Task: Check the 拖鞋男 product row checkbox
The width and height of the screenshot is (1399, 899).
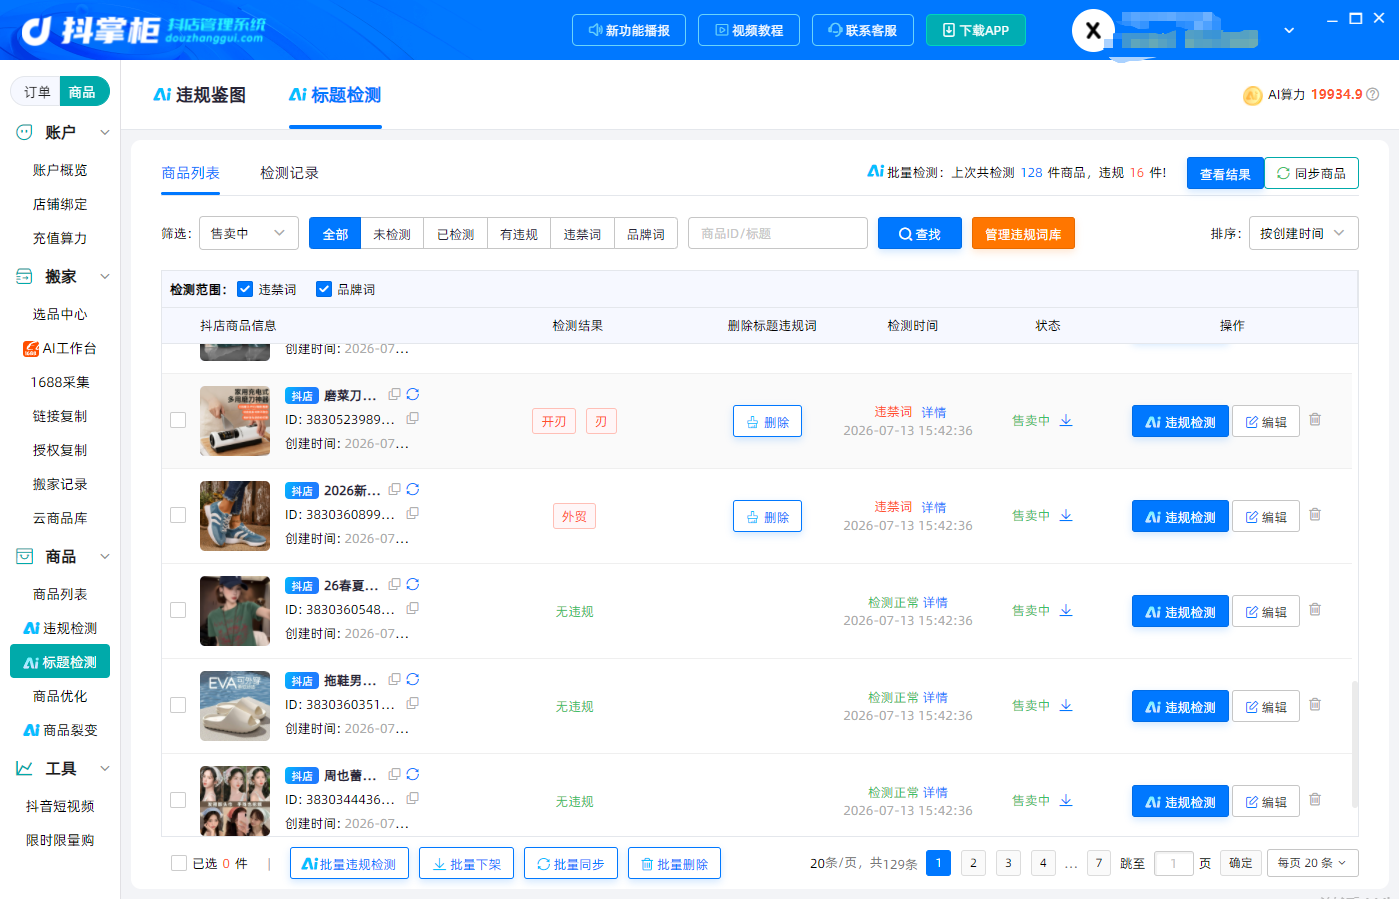Action: pyautogui.click(x=178, y=705)
